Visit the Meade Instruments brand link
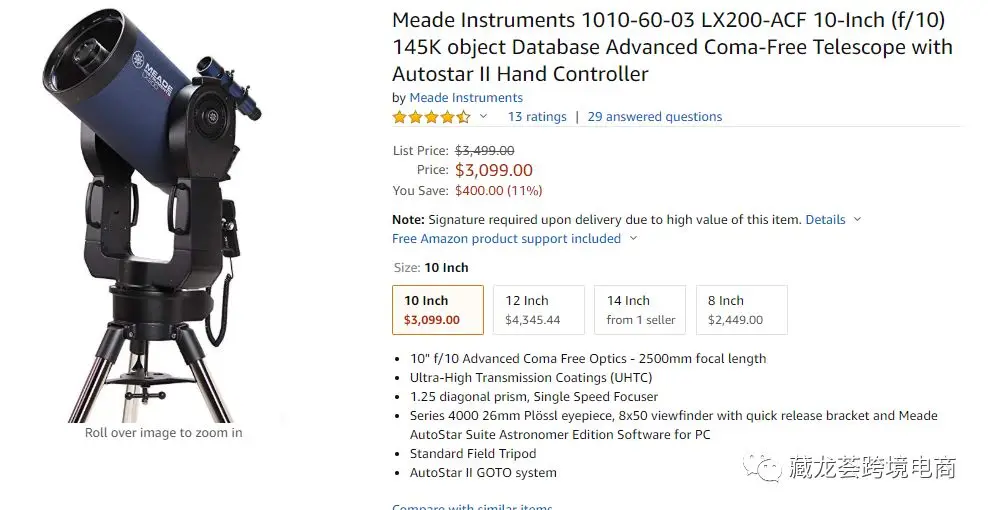 466,98
